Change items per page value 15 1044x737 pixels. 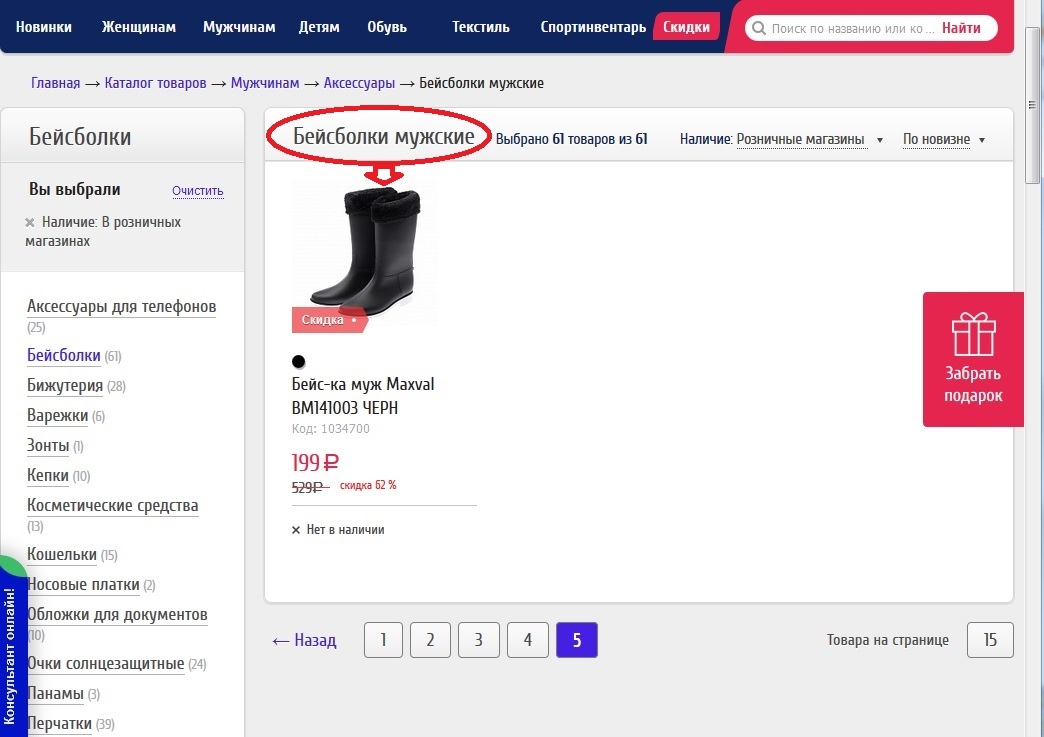pos(990,640)
